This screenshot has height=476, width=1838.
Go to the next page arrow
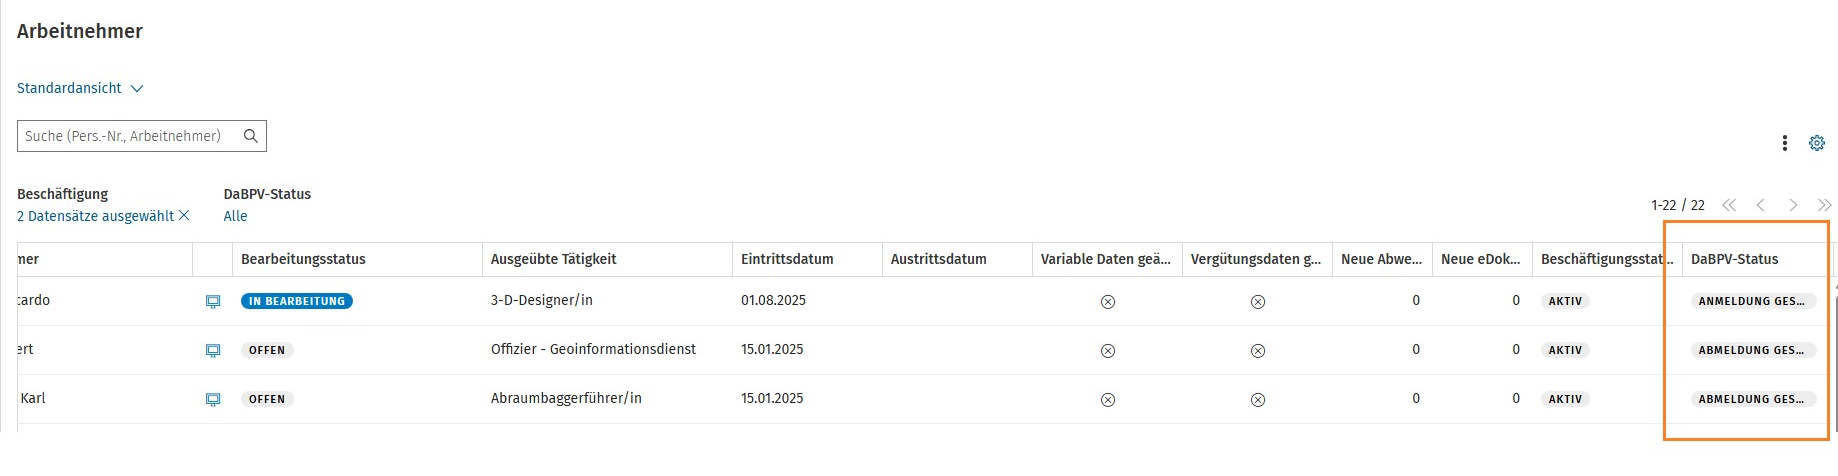pyautogui.click(x=1793, y=205)
